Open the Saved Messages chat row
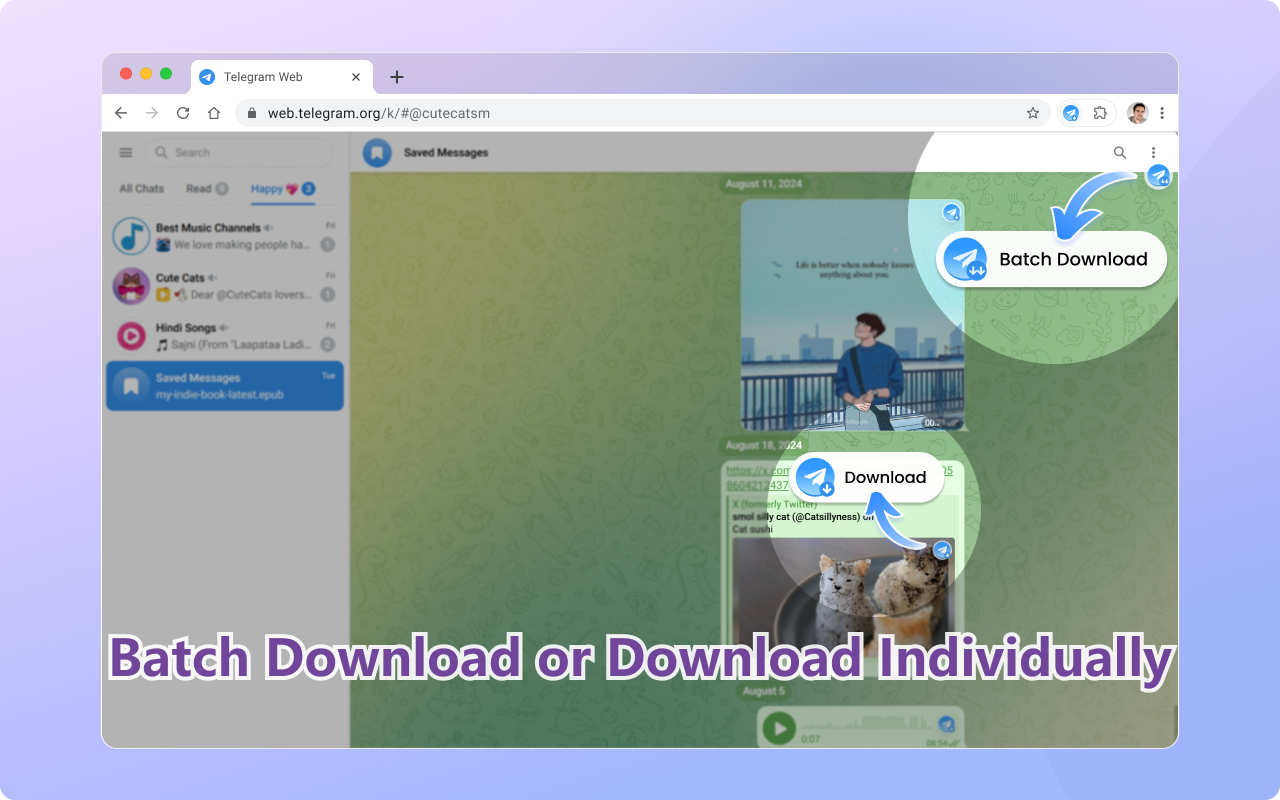The height and width of the screenshot is (800, 1280). click(225, 386)
